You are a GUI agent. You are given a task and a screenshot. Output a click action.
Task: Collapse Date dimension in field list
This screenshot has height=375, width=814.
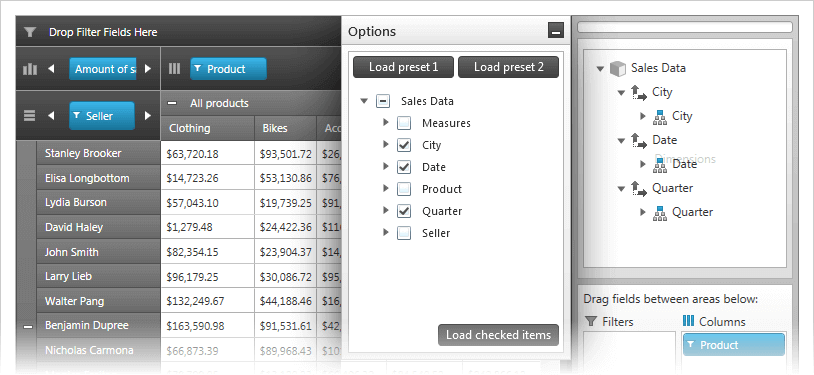[x=621, y=141]
